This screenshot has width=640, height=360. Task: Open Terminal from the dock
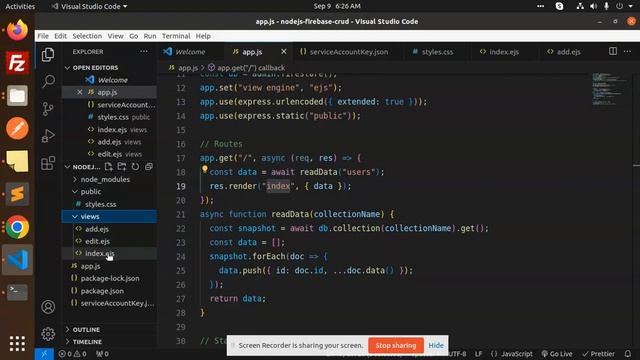click(x=17, y=292)
